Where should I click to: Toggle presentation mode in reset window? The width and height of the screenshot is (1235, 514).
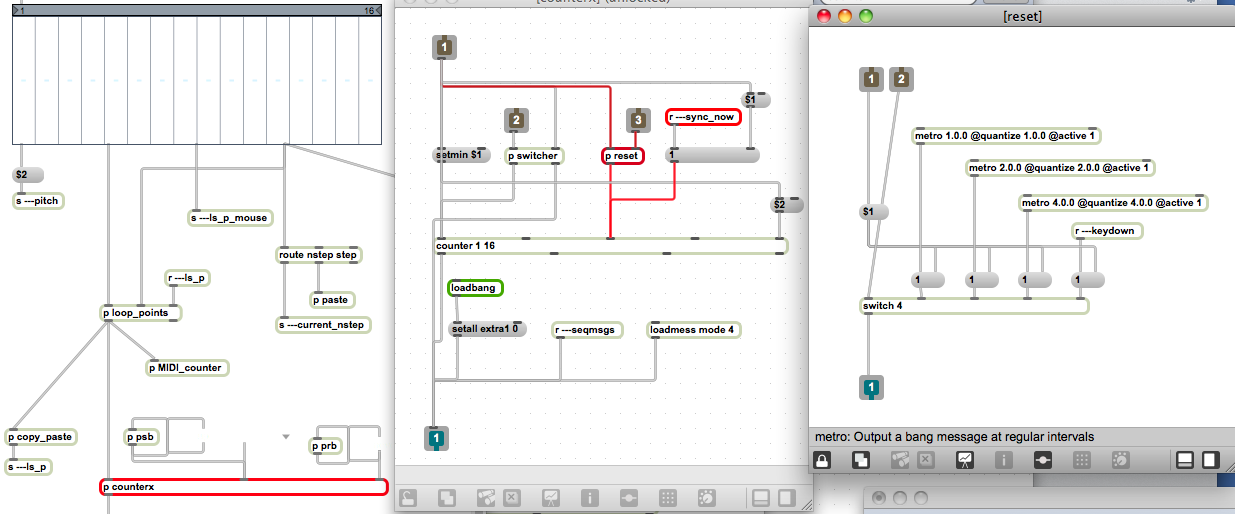tap(965, 461)
